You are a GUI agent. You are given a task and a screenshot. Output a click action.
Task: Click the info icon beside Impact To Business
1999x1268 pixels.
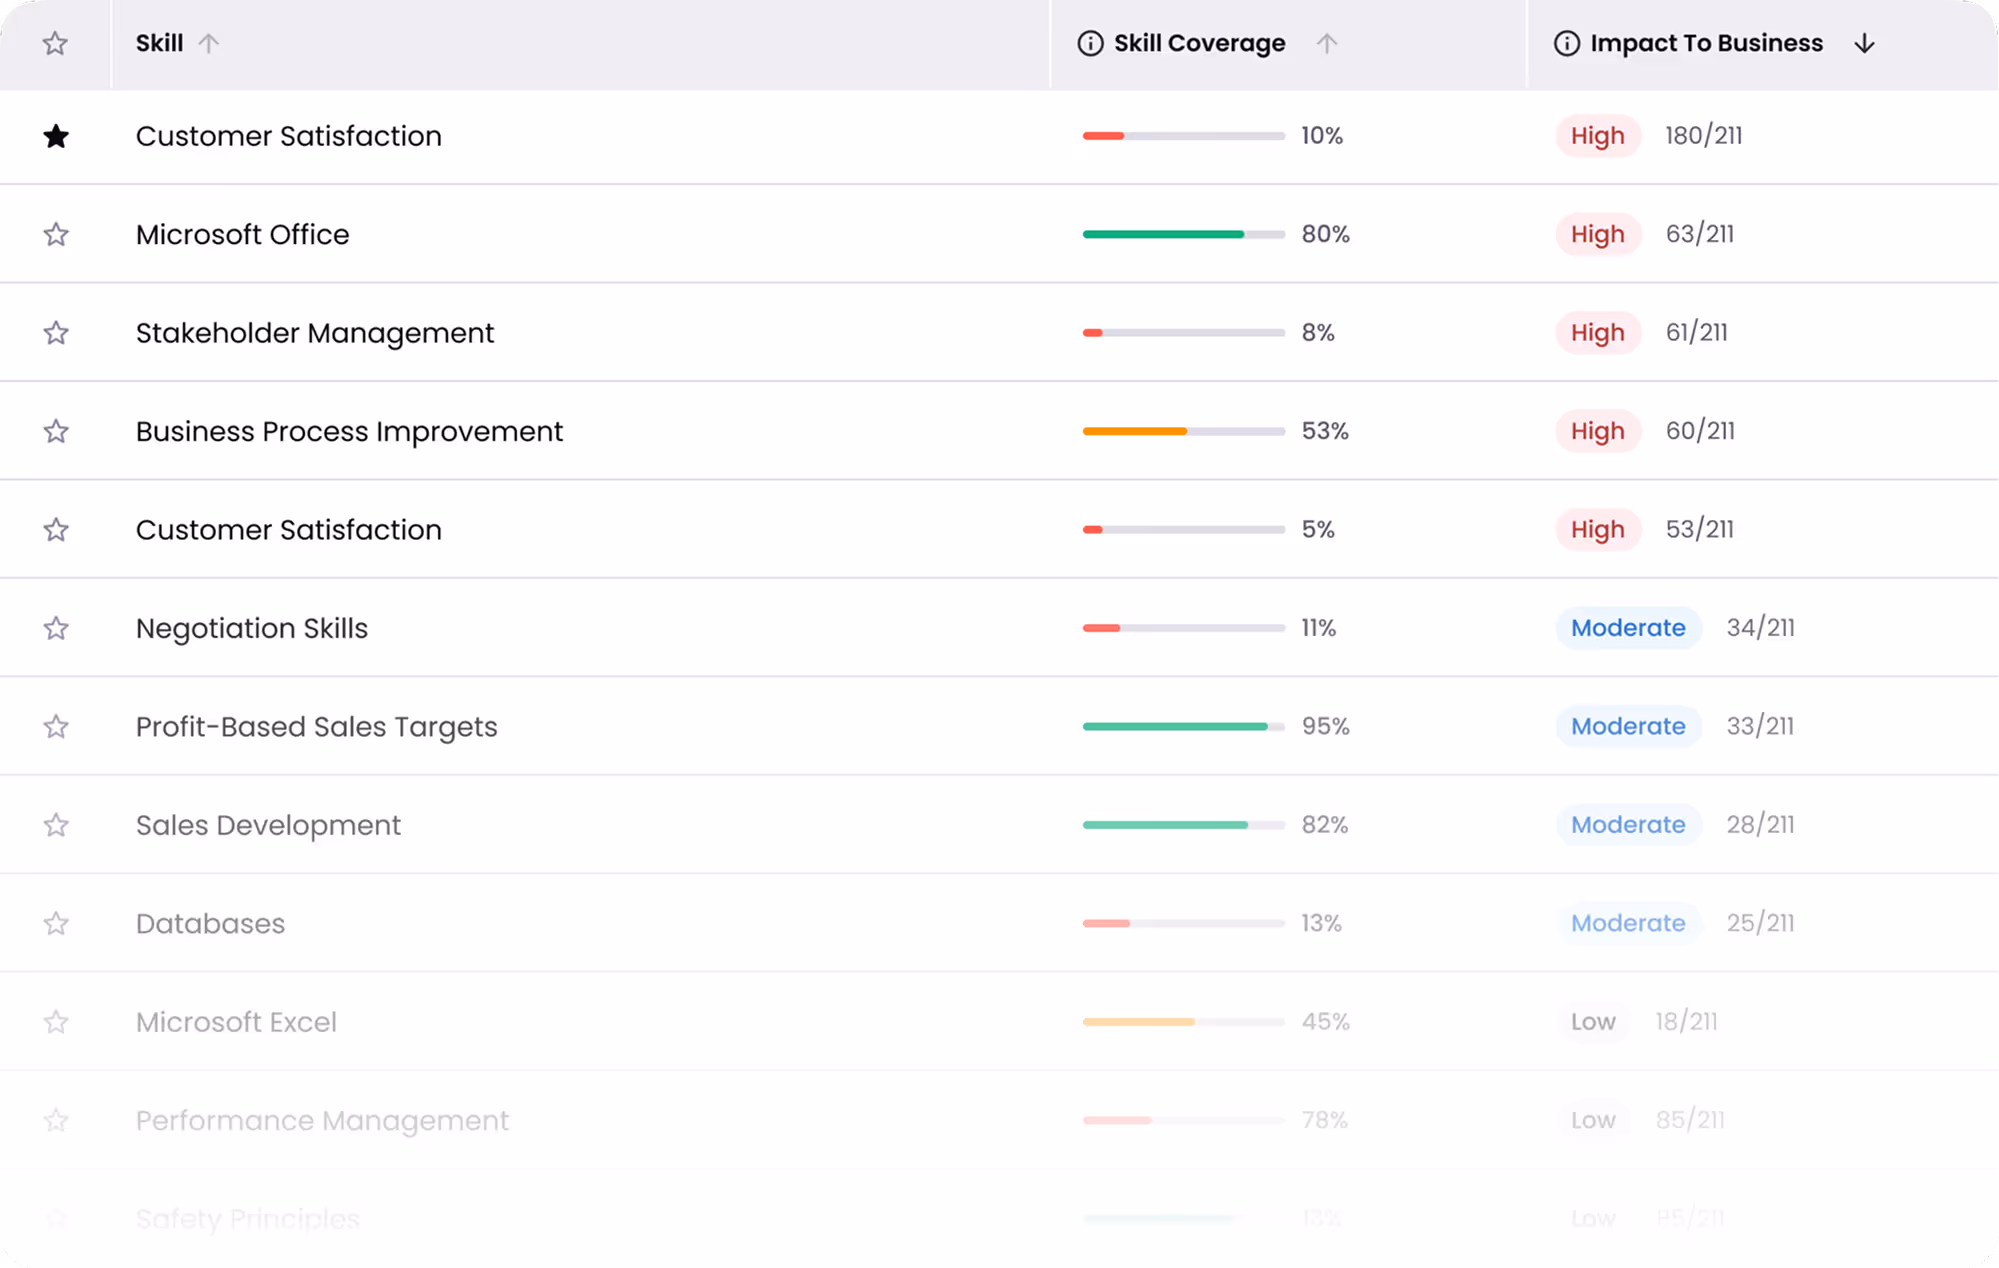[x=1565, y=43]
